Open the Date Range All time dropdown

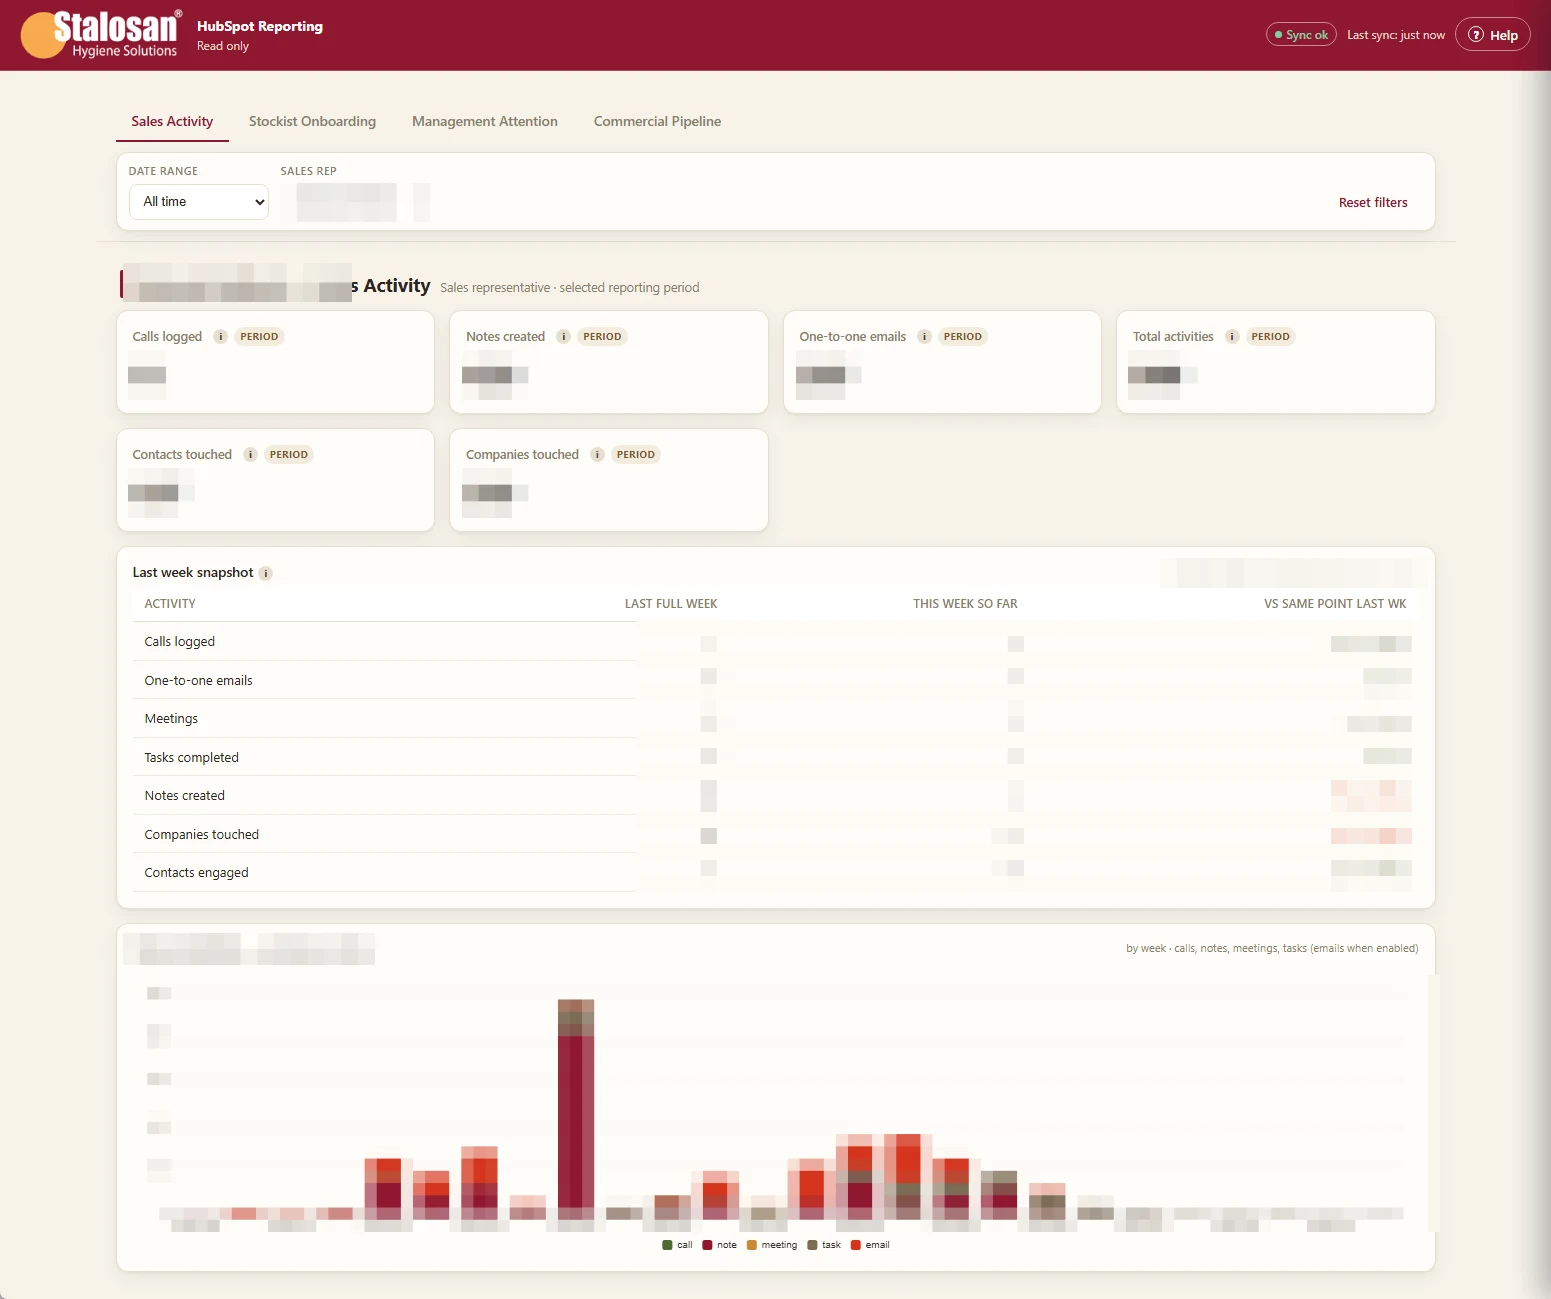tap(199, 202)
